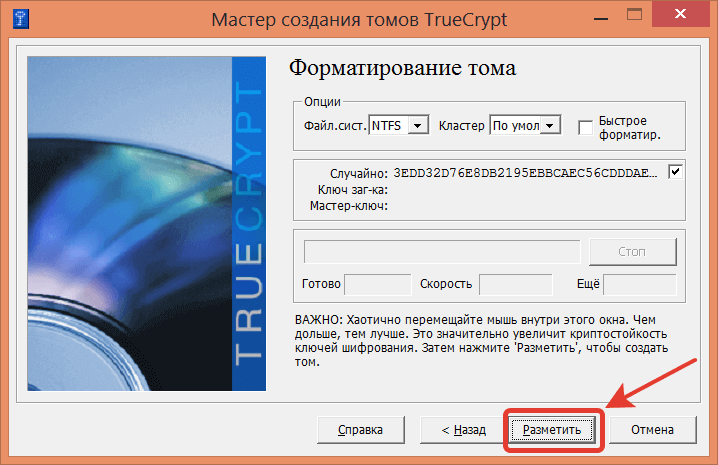Click the Готово value field

pyautogui.click(x=377, y=284)
